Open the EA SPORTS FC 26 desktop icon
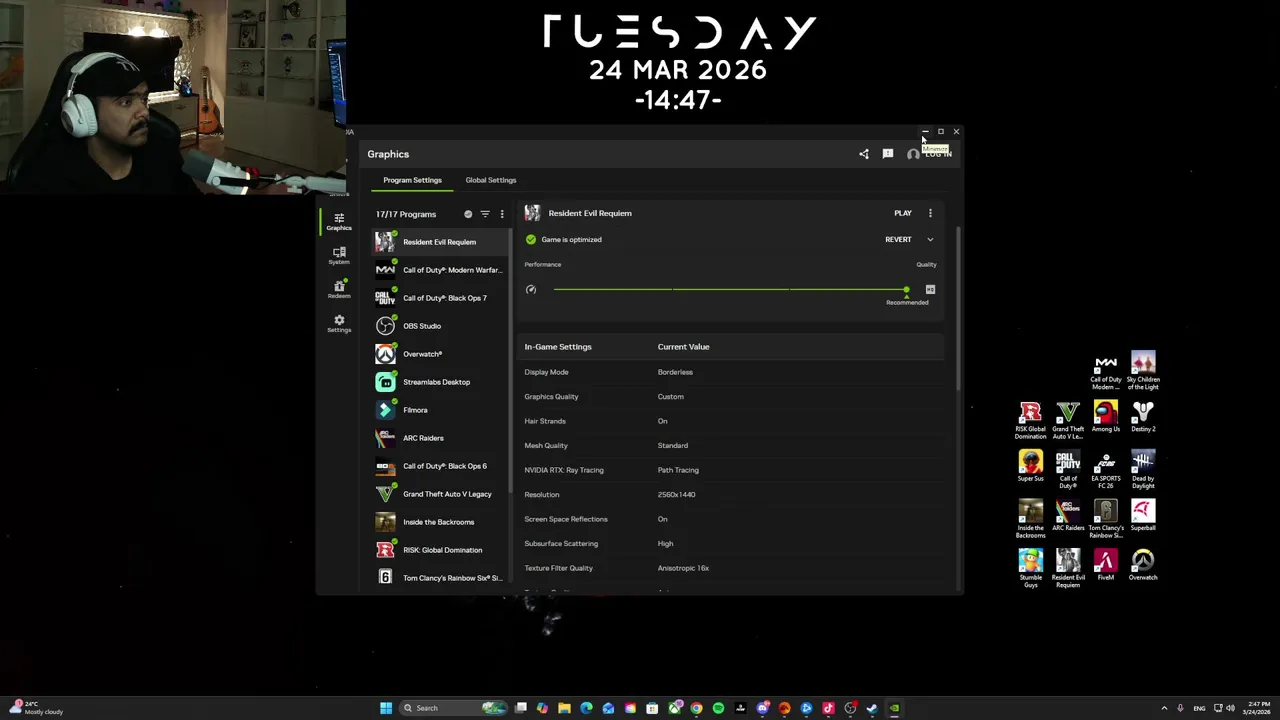The height and width of the screenshot is (720, 1280). (1106, 470)
